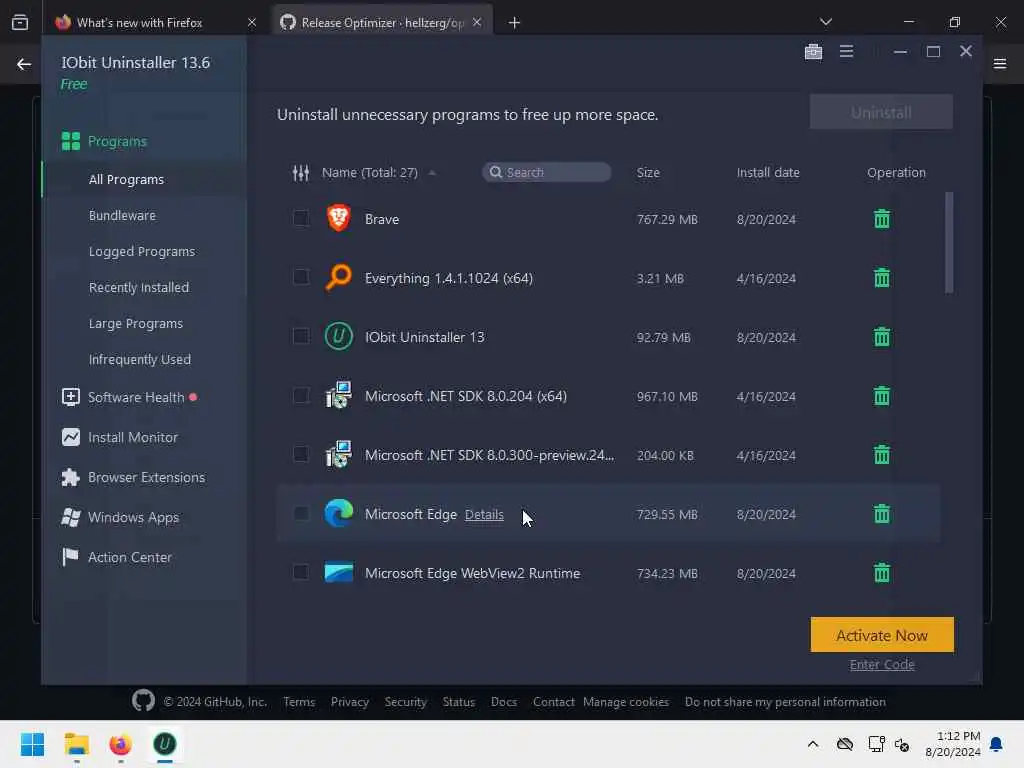The width and height of the screenshot is (1024, 768).
Task: Click Manage cookies in GitHub footer
Action: tap(626, 701)
